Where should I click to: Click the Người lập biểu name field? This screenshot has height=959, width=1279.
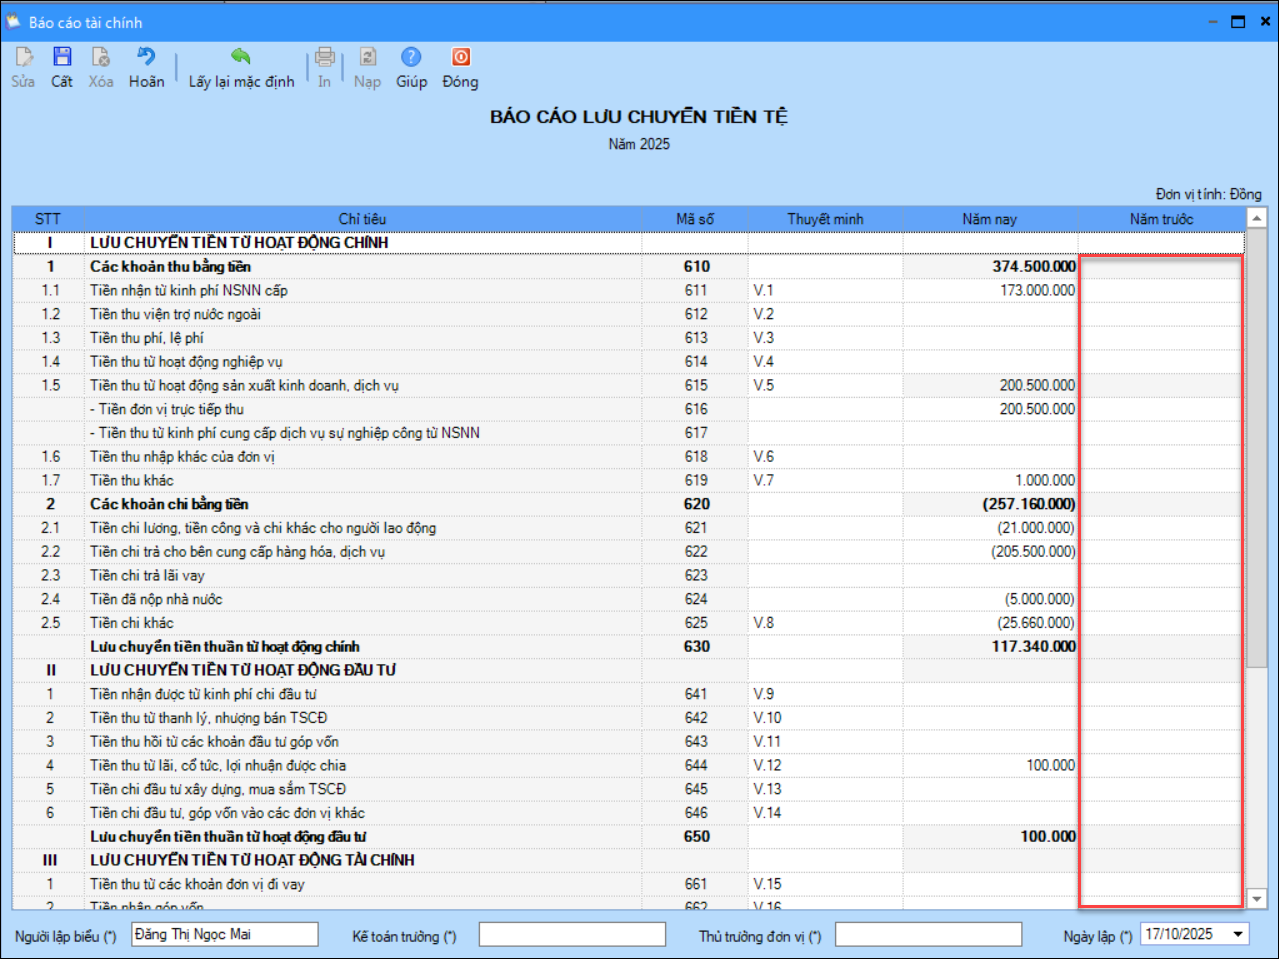point(225,934)
